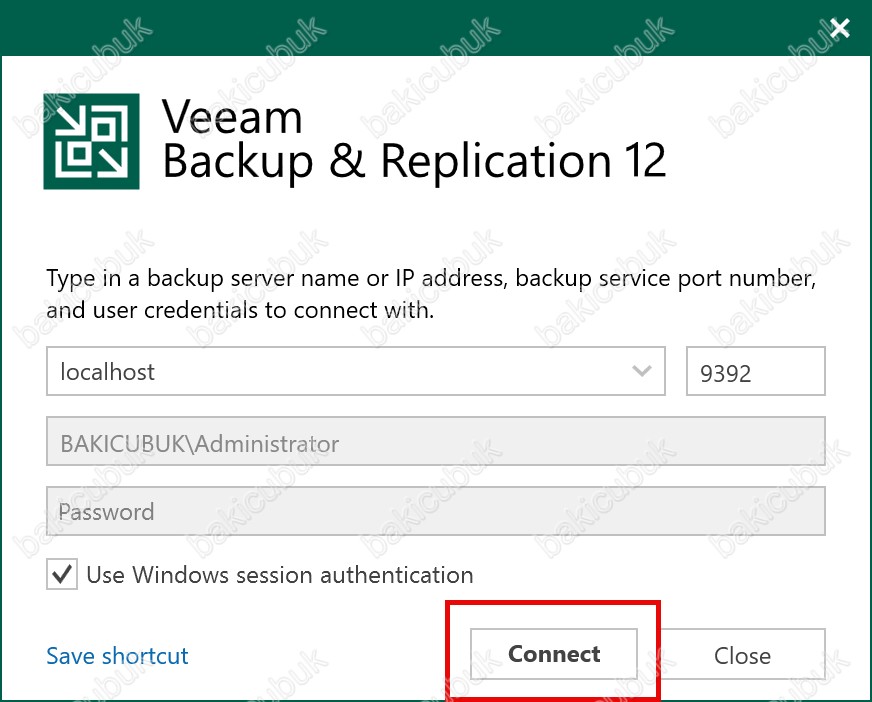This screenshot has width=872, height=702.
Task: Click the Password input field
Action: (435, 512)
